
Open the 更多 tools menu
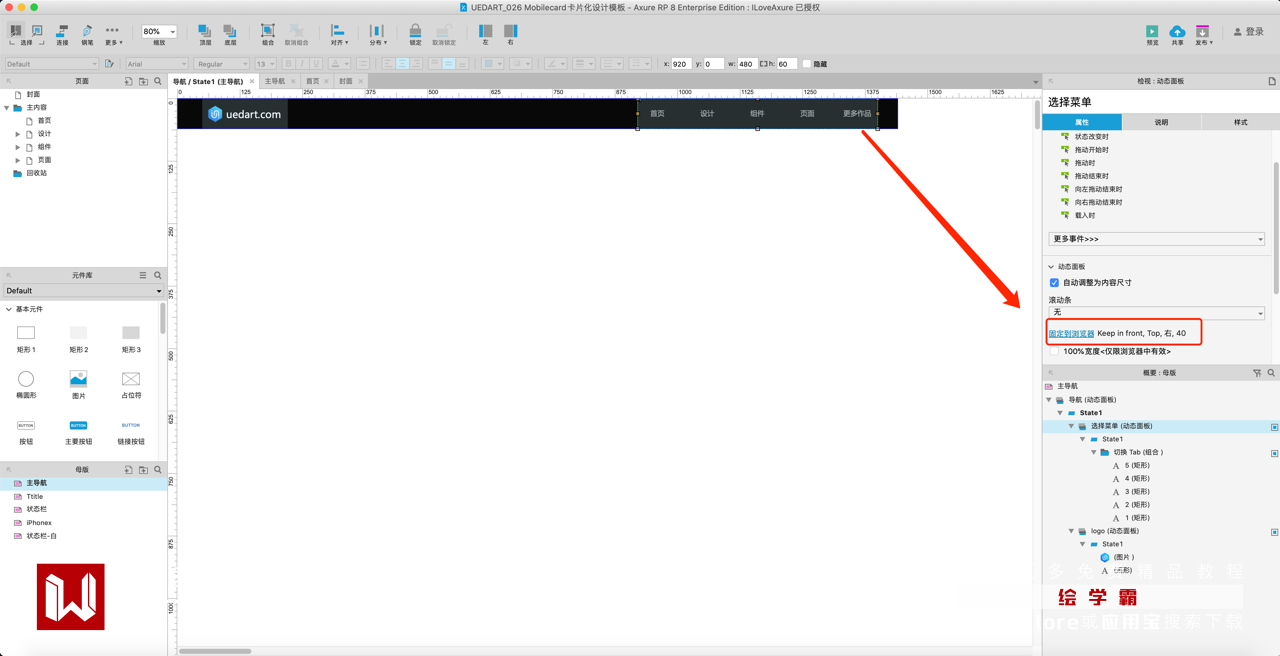click(112, 35)
